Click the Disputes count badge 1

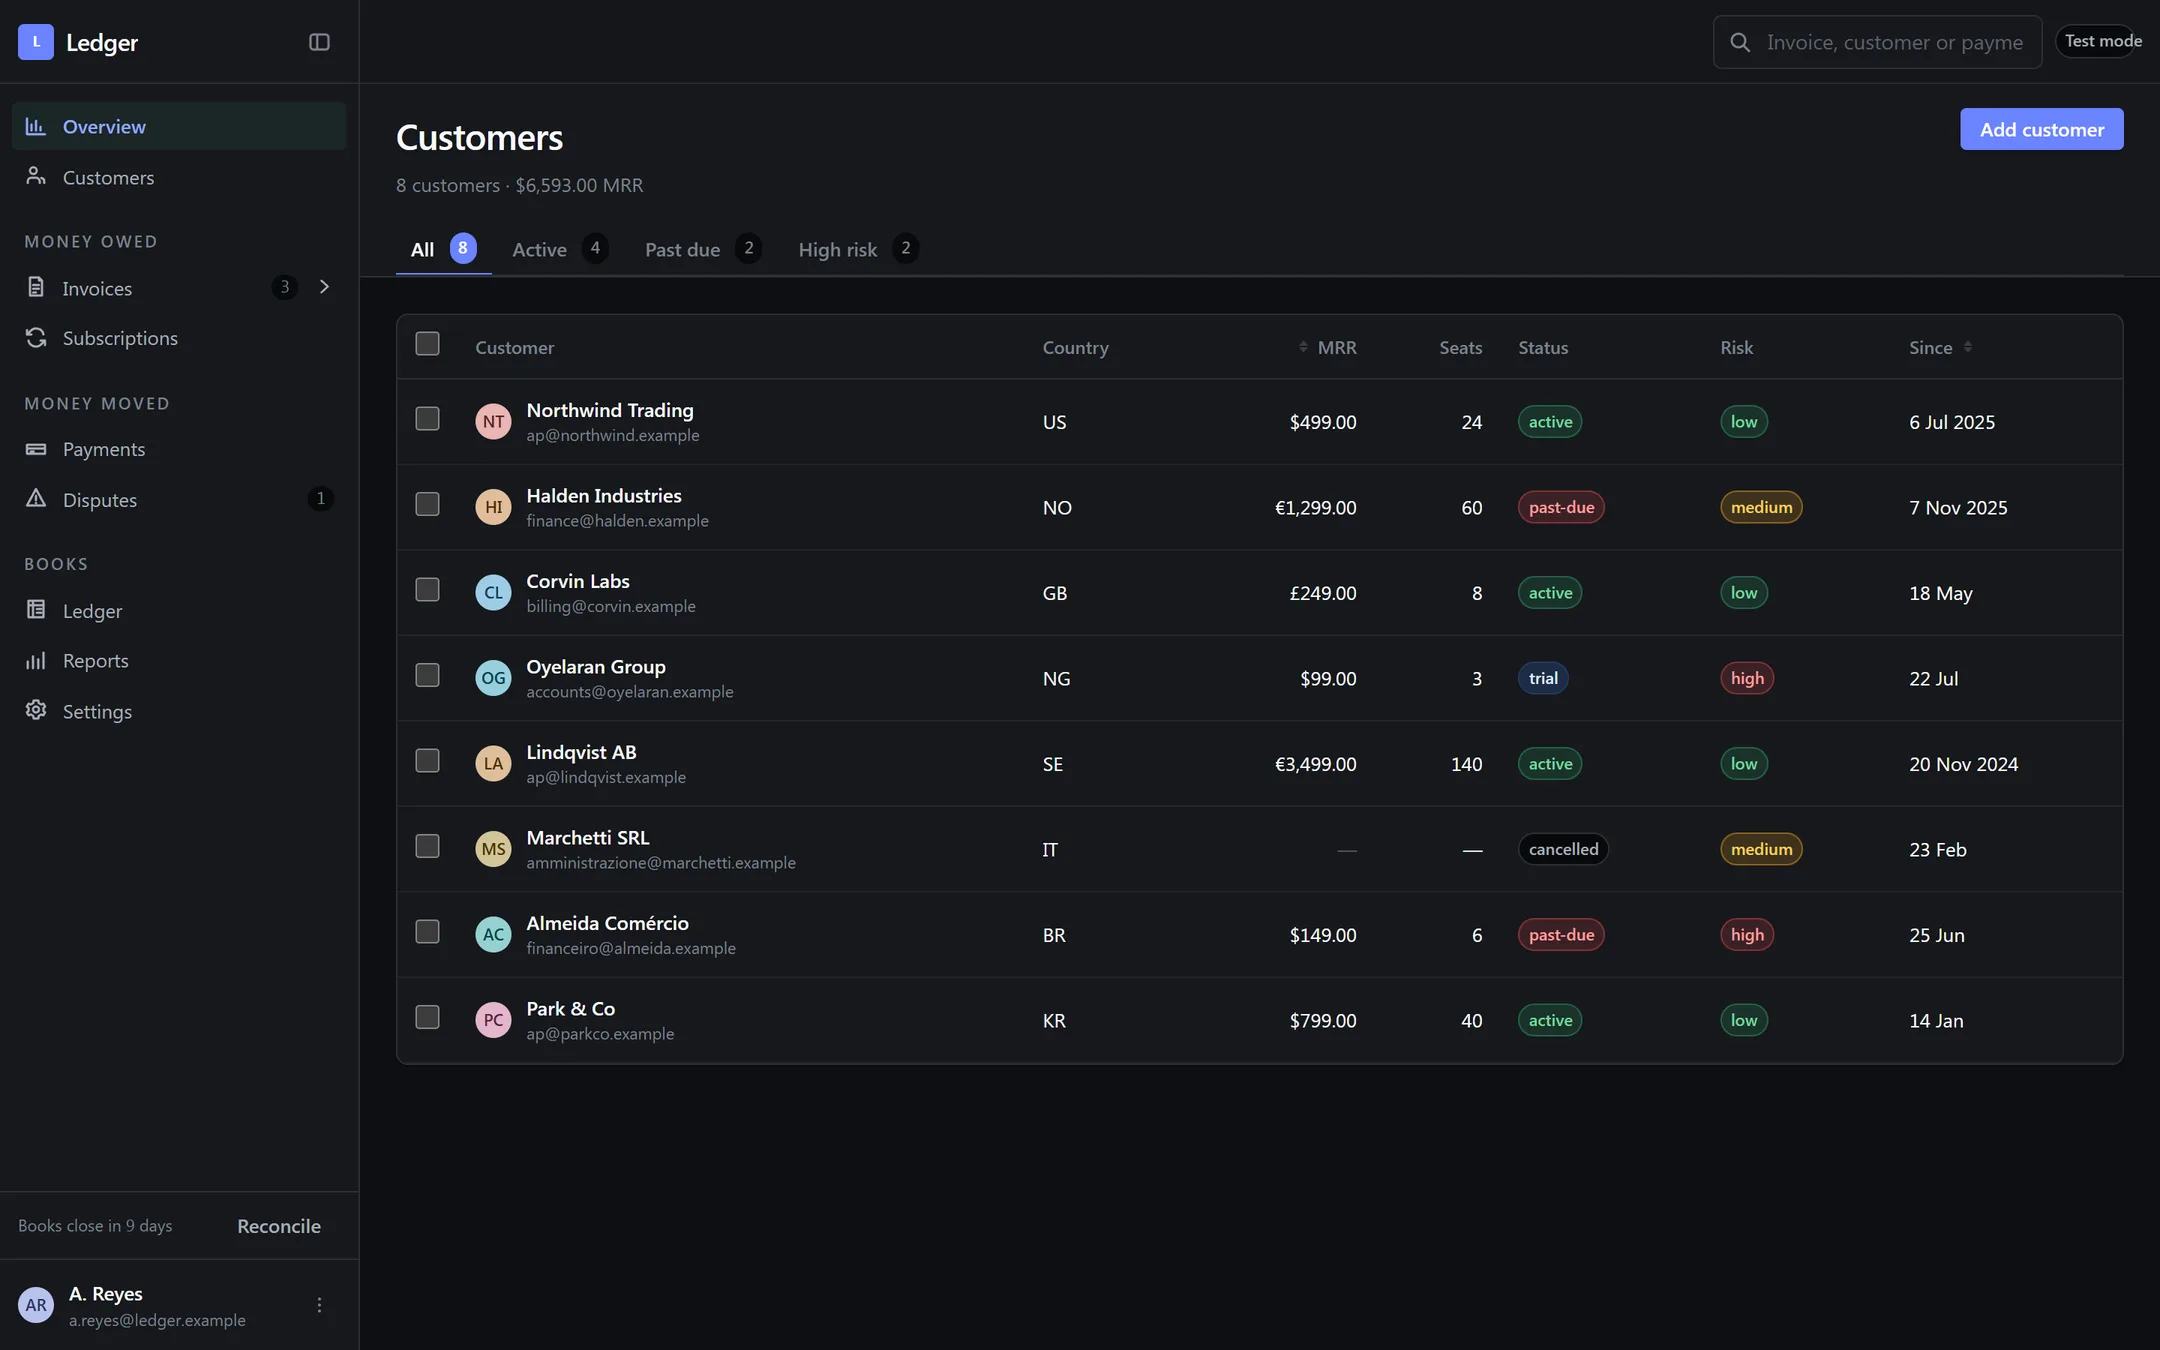pyautogui.click(x=320, y=498)
